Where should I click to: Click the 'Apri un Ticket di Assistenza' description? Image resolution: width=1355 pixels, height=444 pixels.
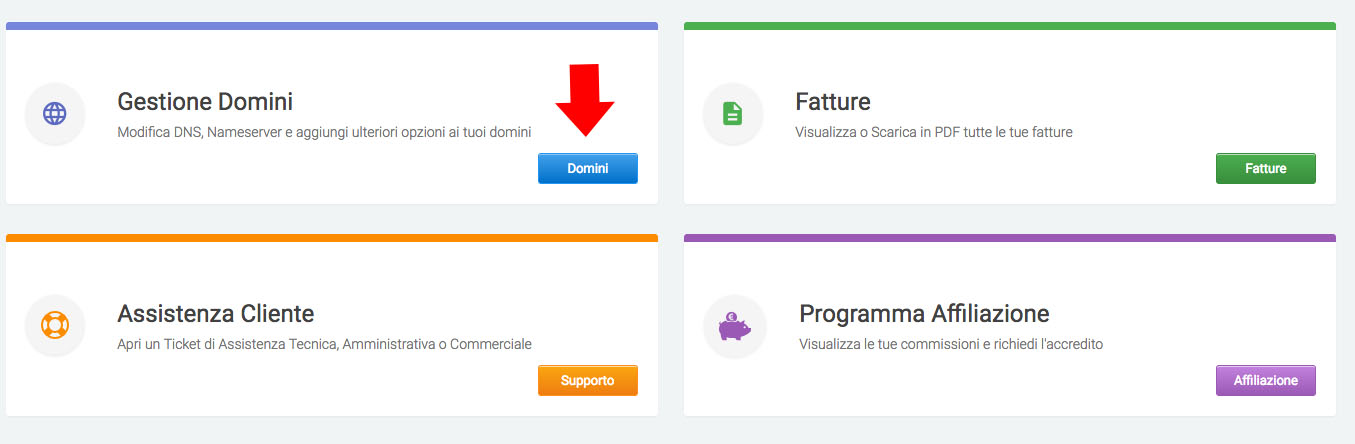(324, 344)
